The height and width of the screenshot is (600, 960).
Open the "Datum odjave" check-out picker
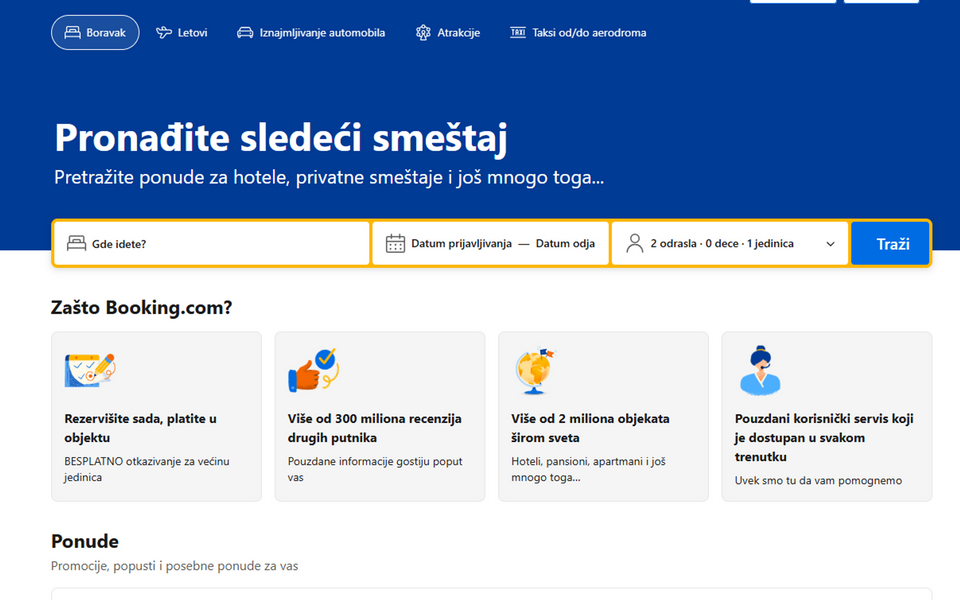point(565,244)
